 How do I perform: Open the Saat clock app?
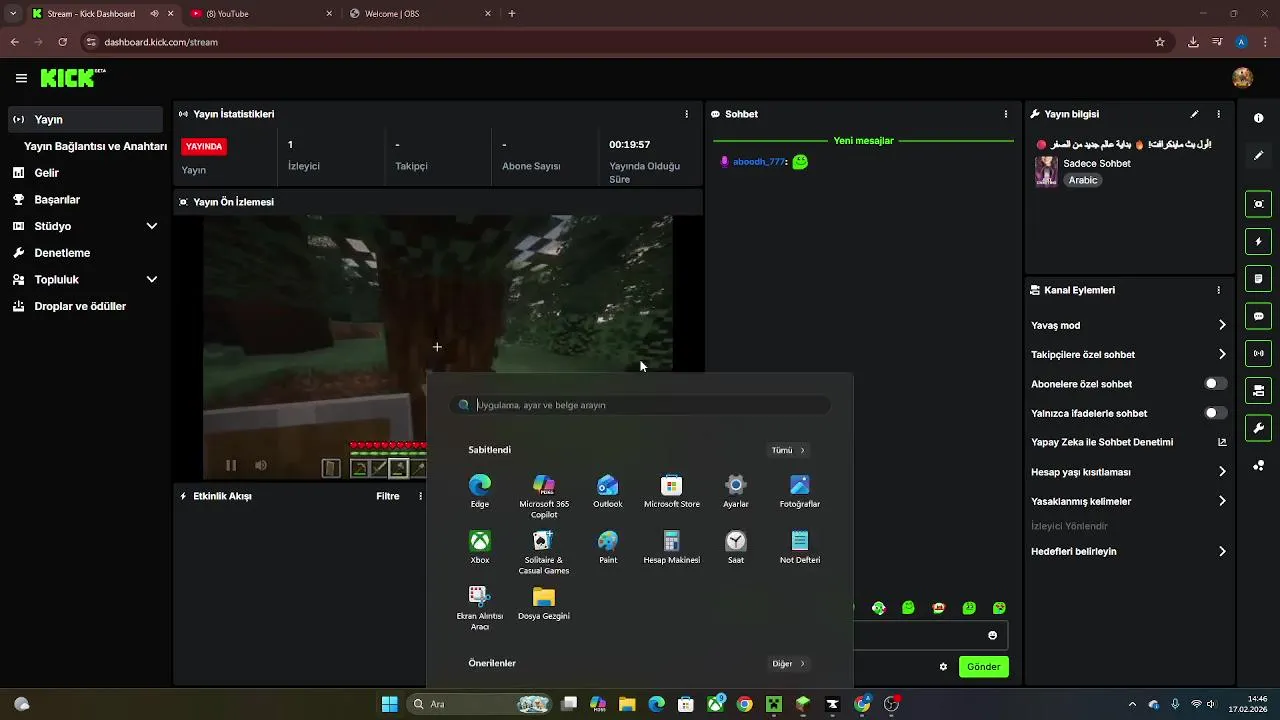[x=736, y=547]
